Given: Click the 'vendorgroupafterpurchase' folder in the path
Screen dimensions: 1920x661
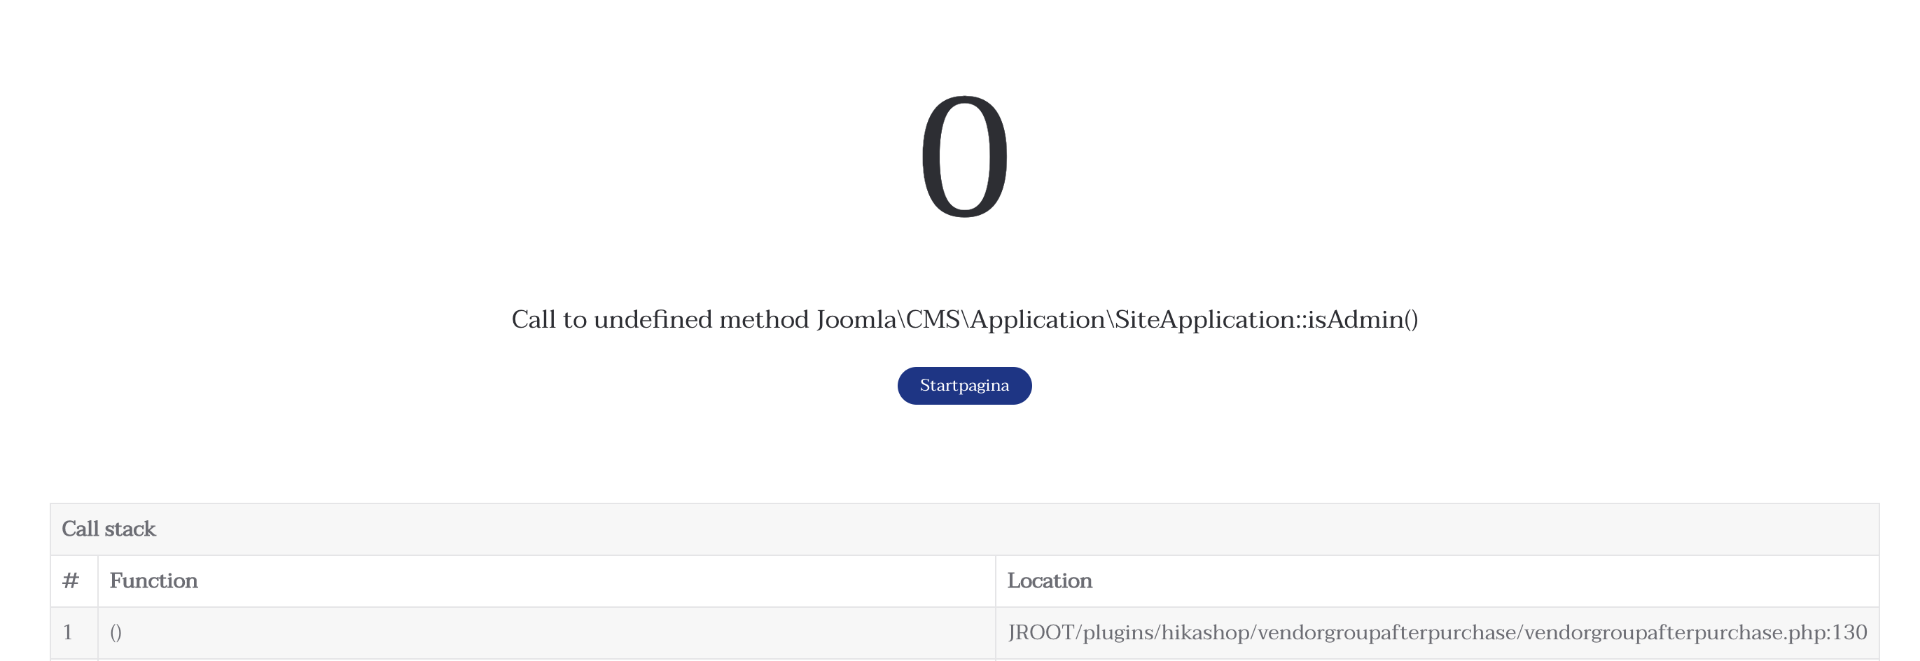Looking at the screenshot, I should pos(1385,633).
